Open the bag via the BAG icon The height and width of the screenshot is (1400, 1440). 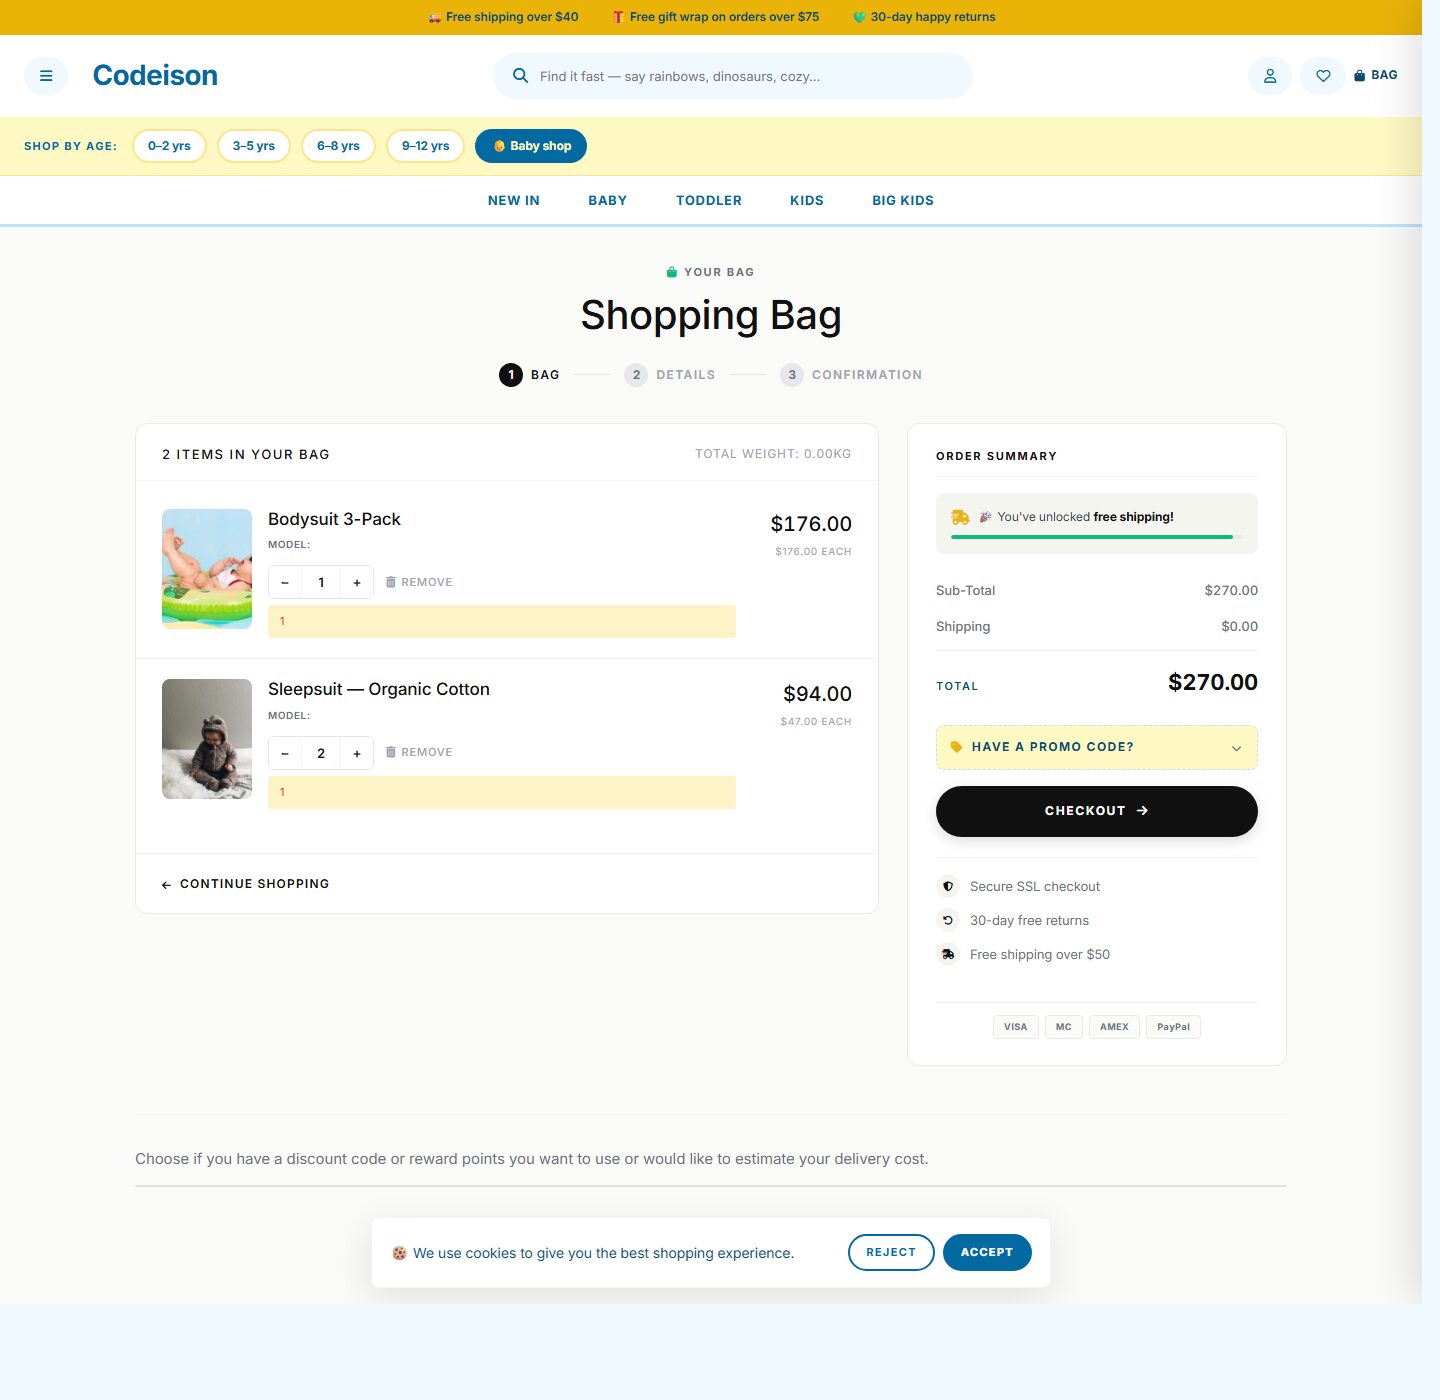1376,74
